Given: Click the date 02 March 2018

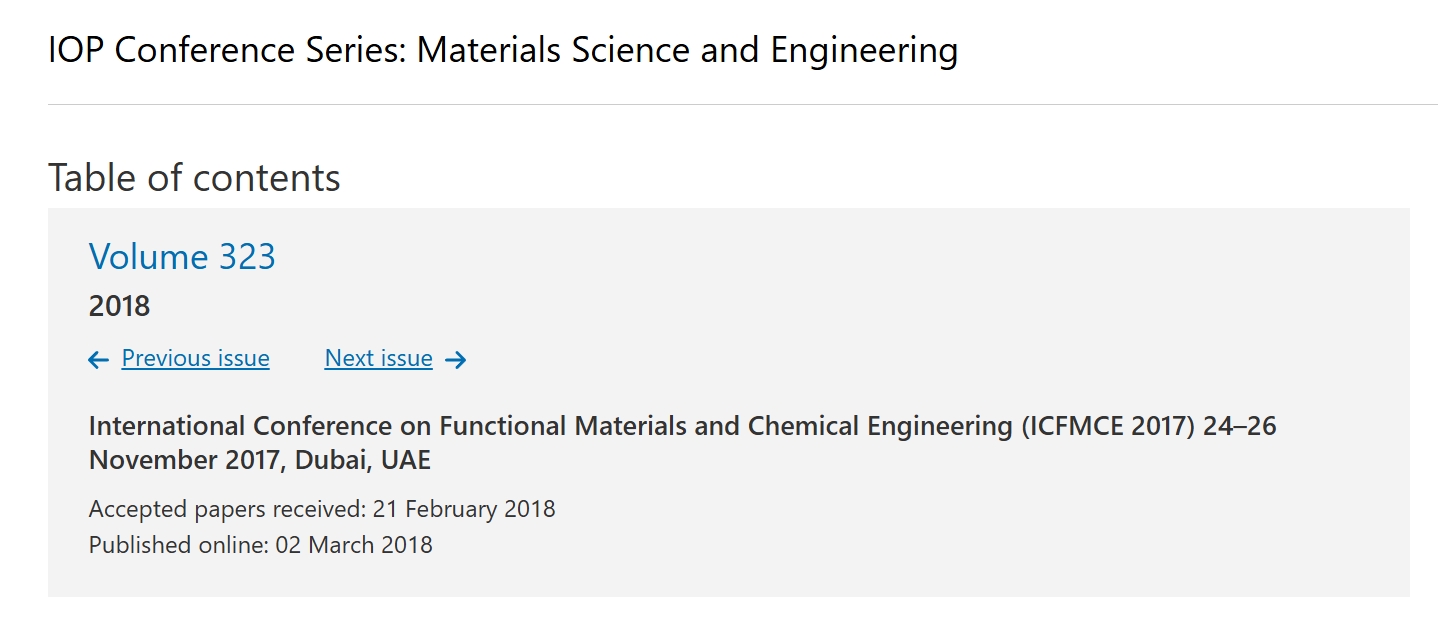Looking at the screenshot, I should click(x=354, y=545).
